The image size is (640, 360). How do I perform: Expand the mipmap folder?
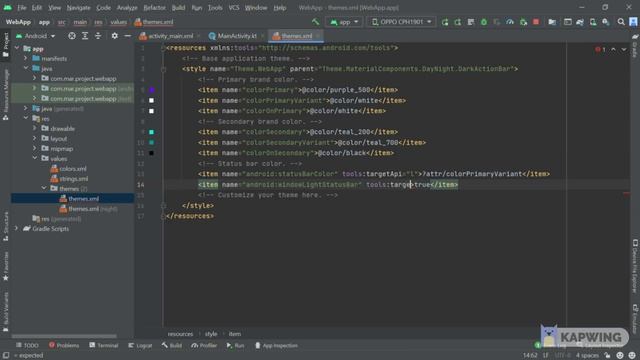coord(35,149)
